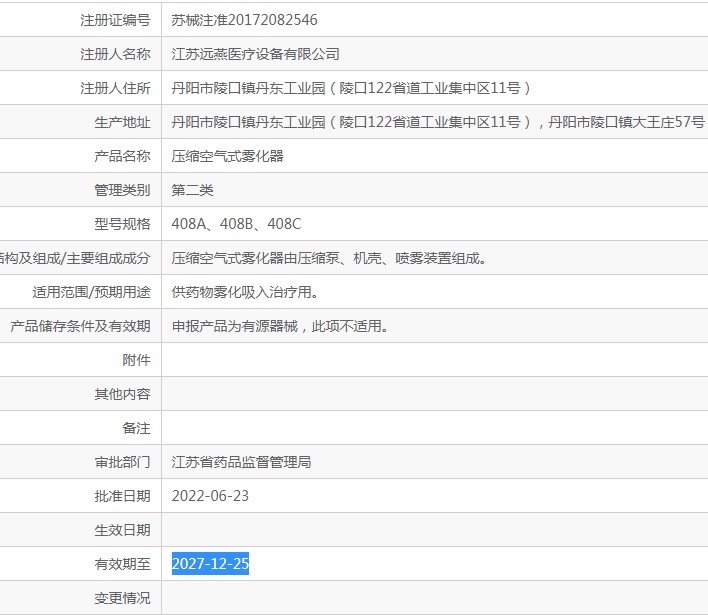Click the 生产地址 production address text
The image size is (708, 615).
point(438,122)
